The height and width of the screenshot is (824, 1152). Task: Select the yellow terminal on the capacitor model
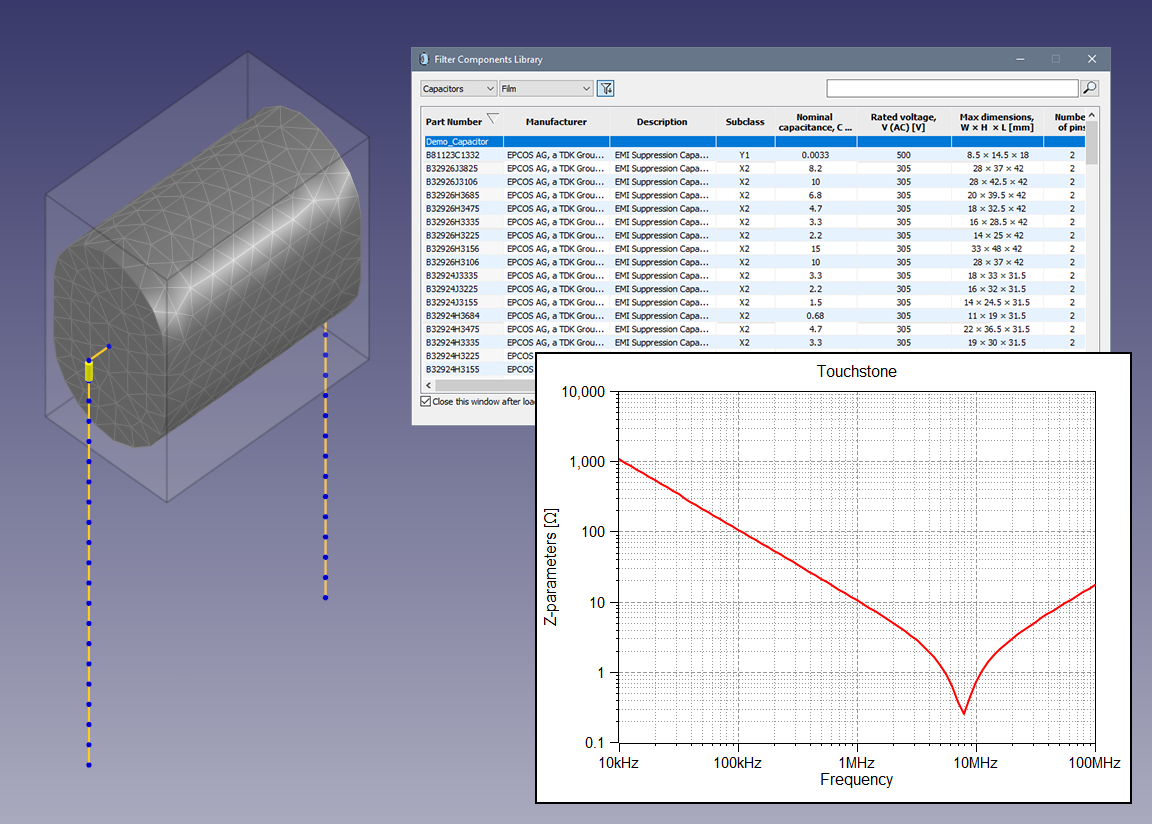click(x=89, y=371)
